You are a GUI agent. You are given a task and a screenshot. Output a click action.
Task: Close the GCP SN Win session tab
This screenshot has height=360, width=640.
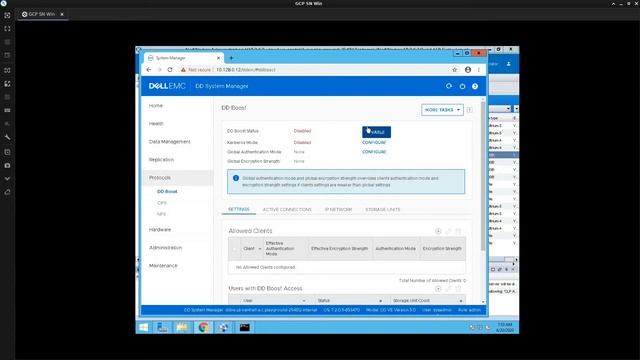coord(62,14)
